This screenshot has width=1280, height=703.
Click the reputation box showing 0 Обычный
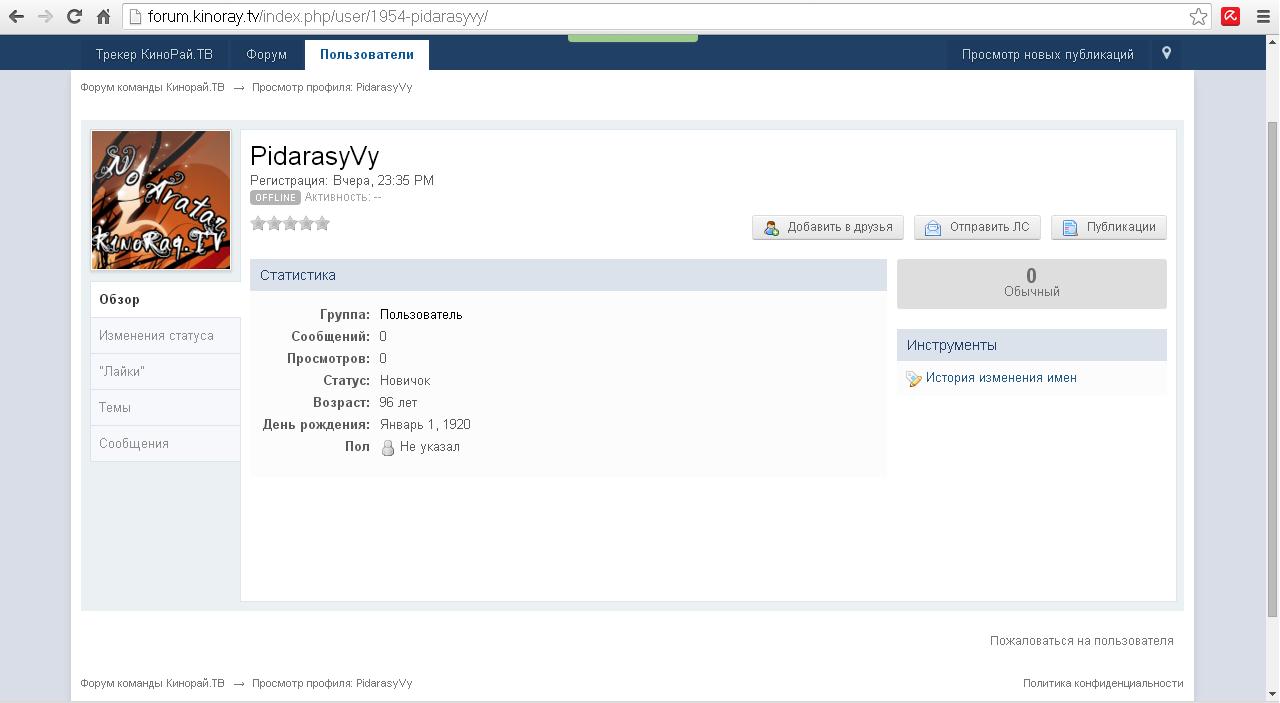point(1031,284)
